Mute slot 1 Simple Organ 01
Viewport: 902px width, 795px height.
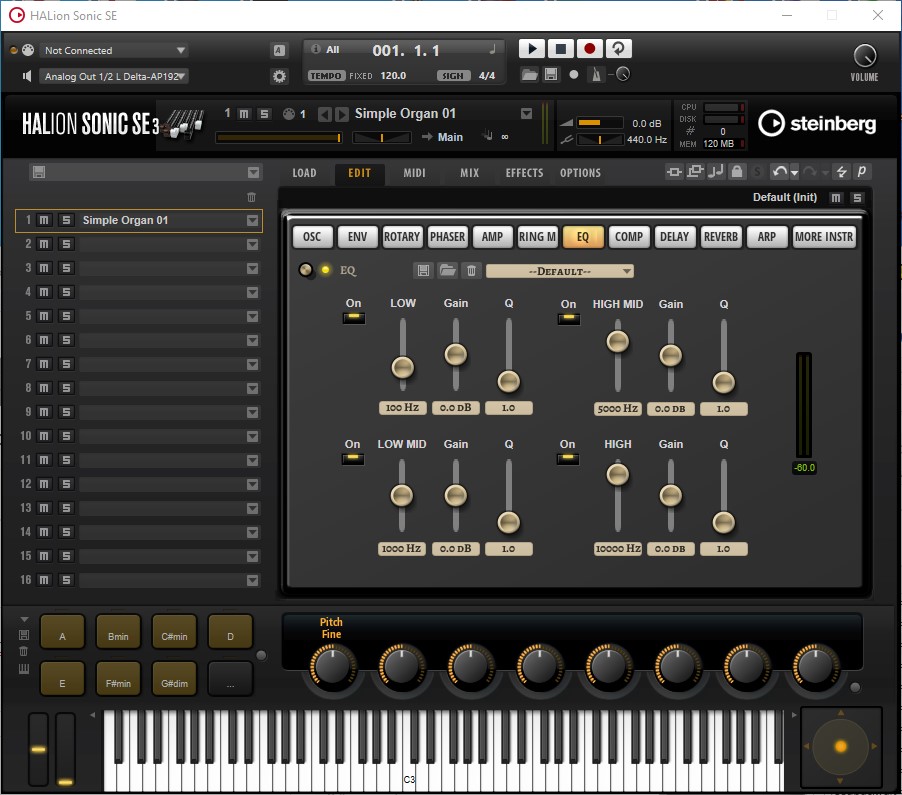(x=44, y=220)
